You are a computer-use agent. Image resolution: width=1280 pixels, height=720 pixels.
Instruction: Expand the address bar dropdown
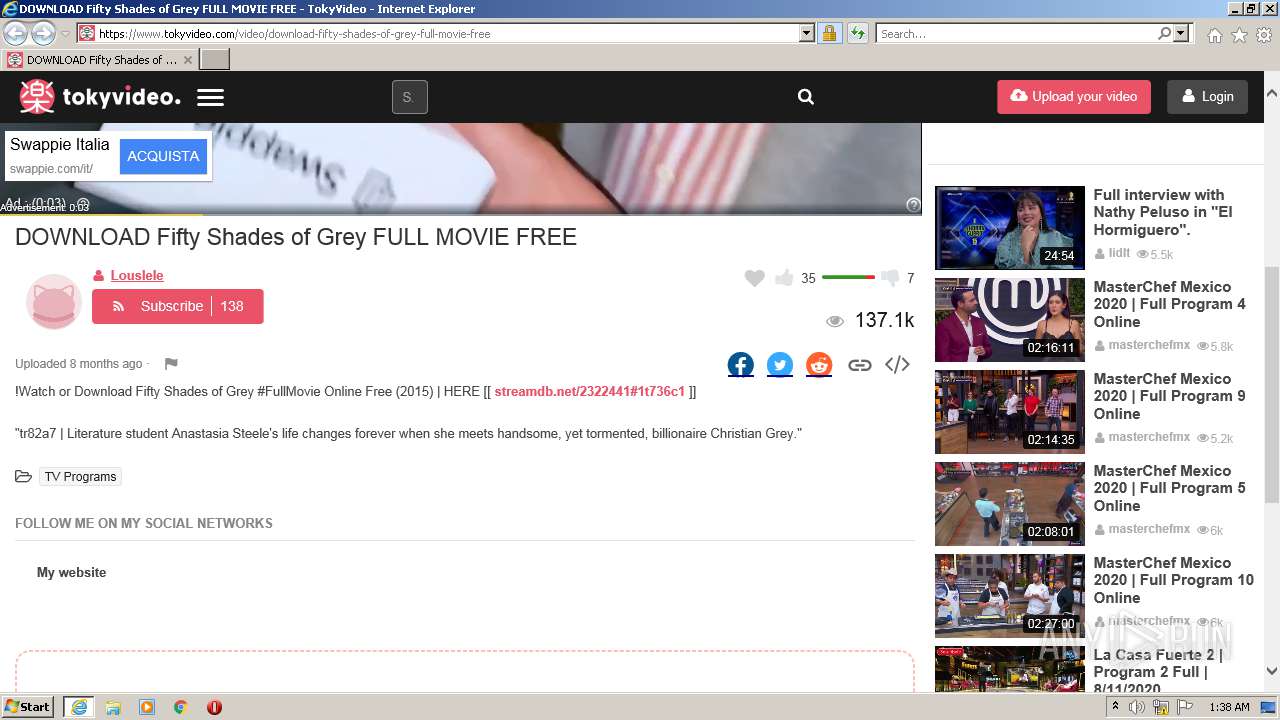click(x=807, y=33)
